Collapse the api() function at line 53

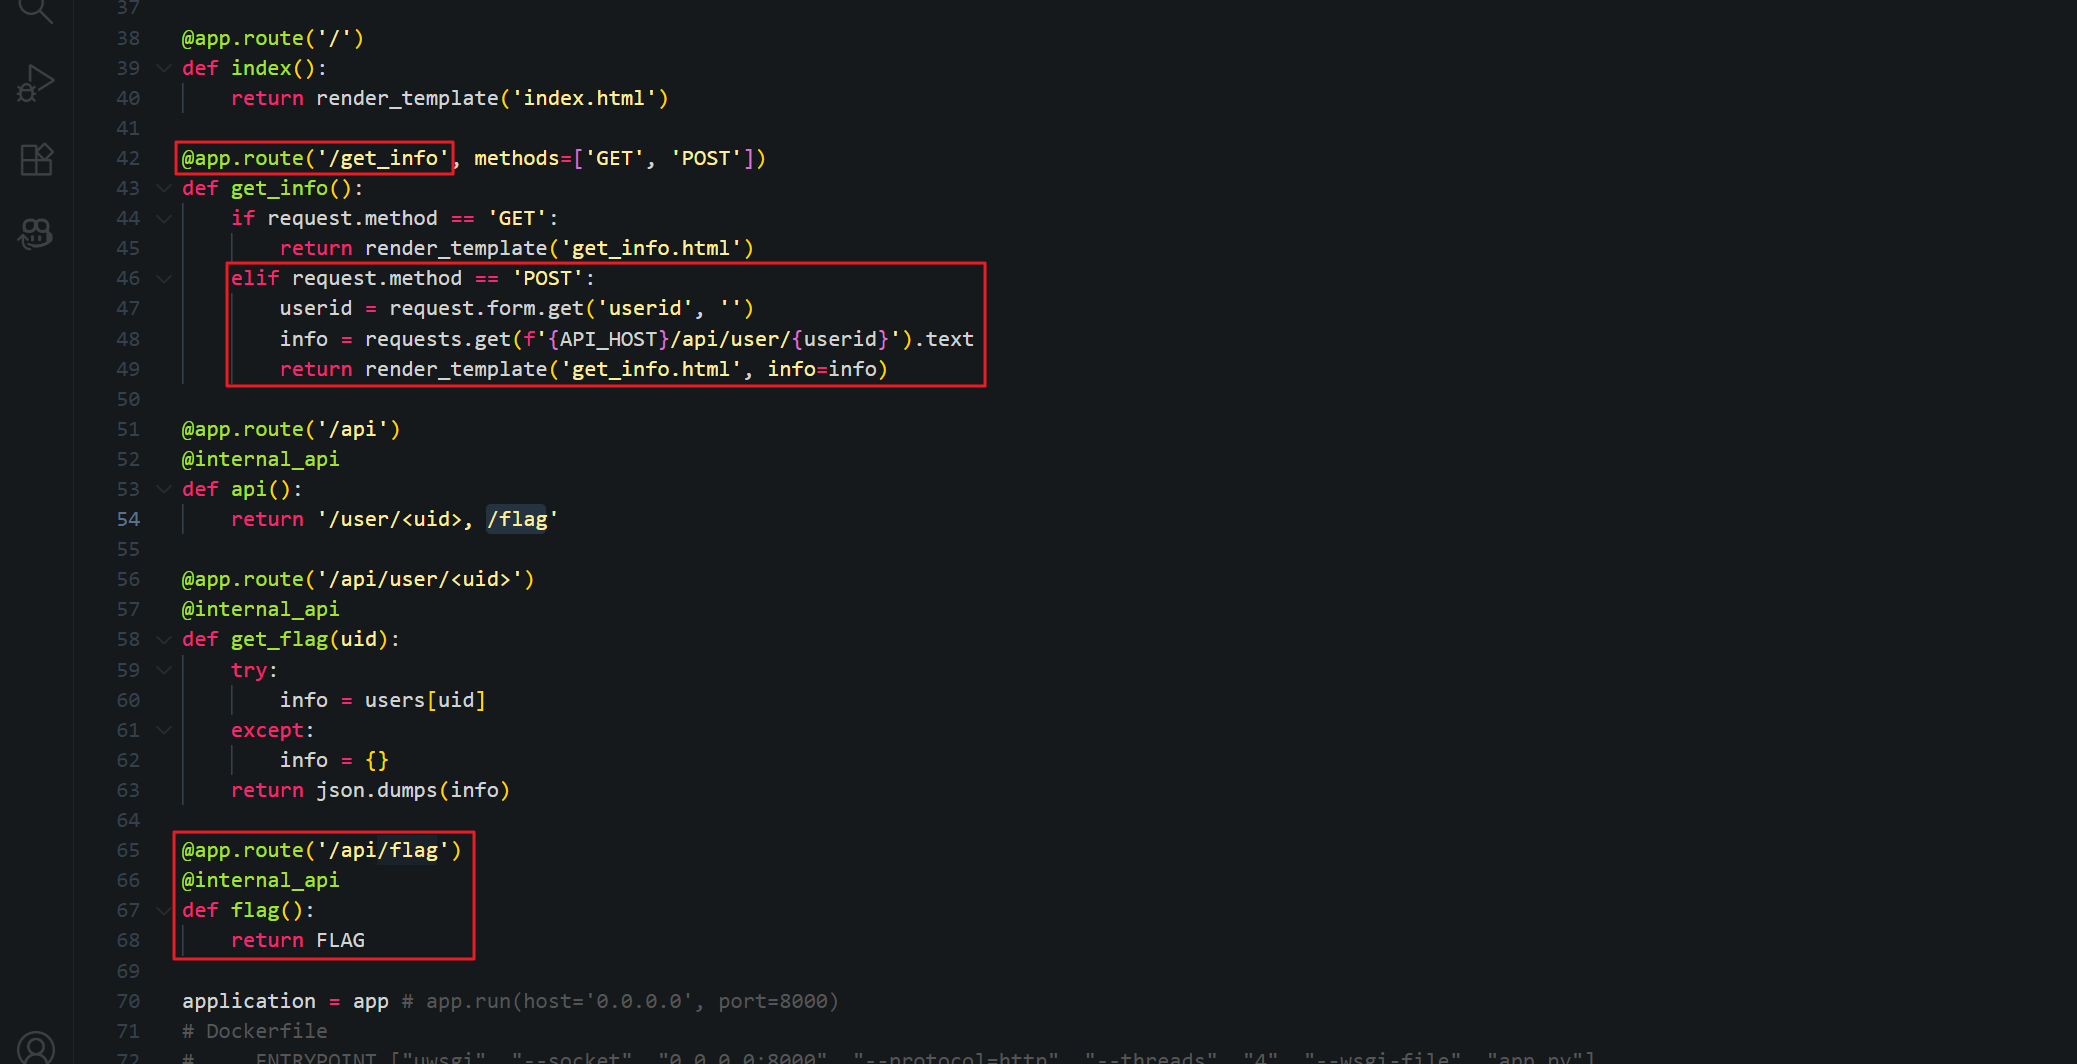[x=164, y=489]
